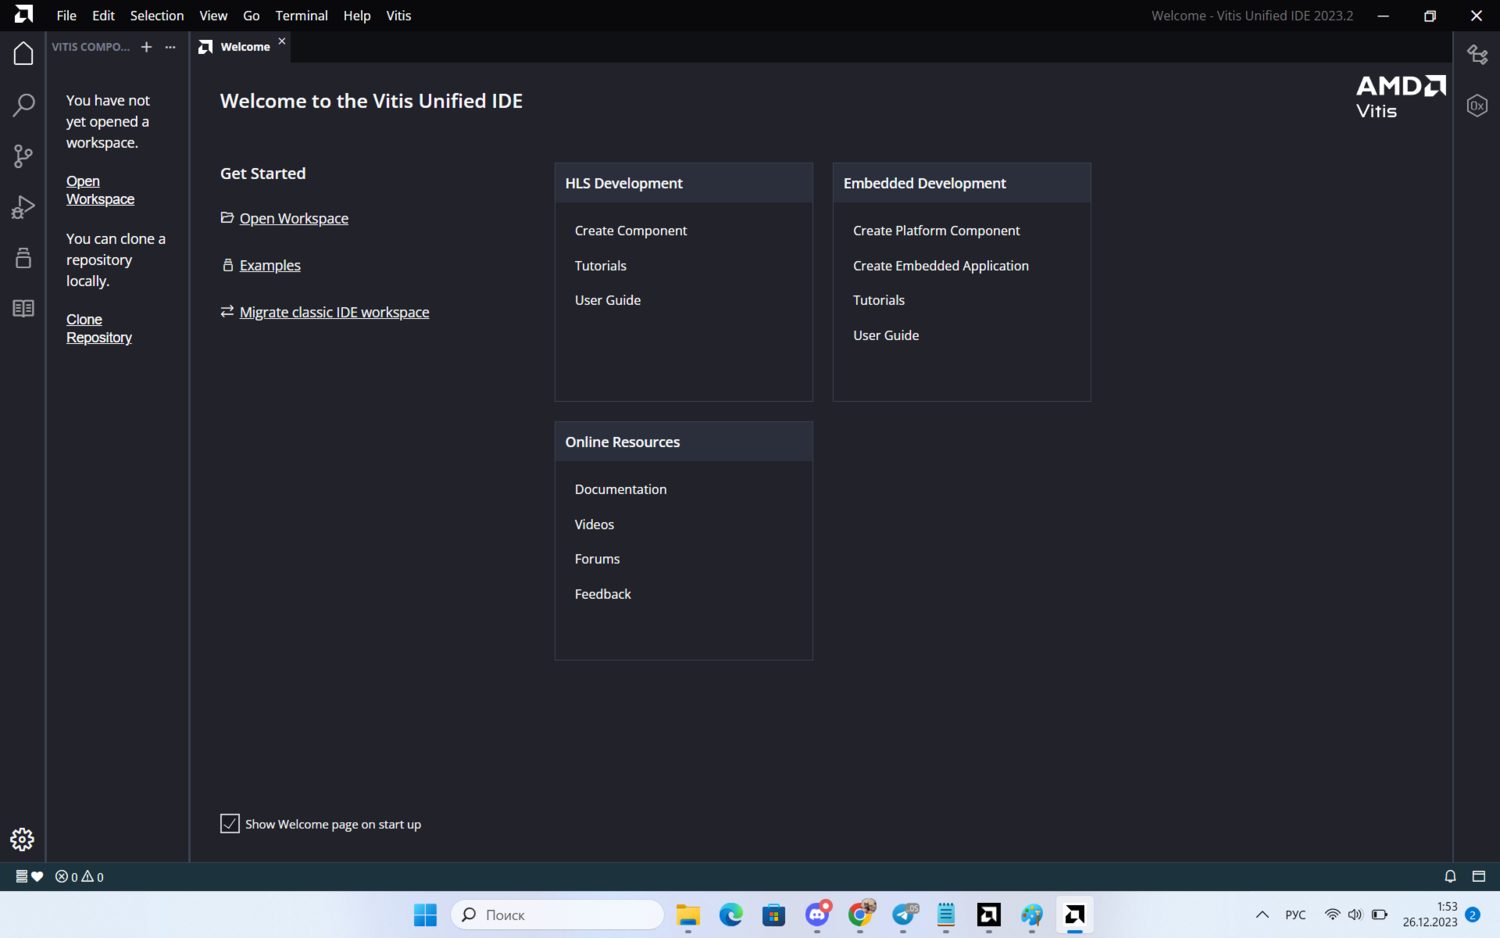Open the Search view in activity bar
This screenshot has height=938, width=1500.
(x=23, y=105)
